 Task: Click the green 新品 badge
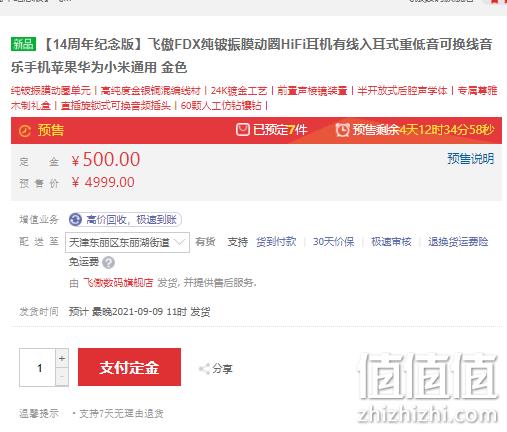point(23,44)
